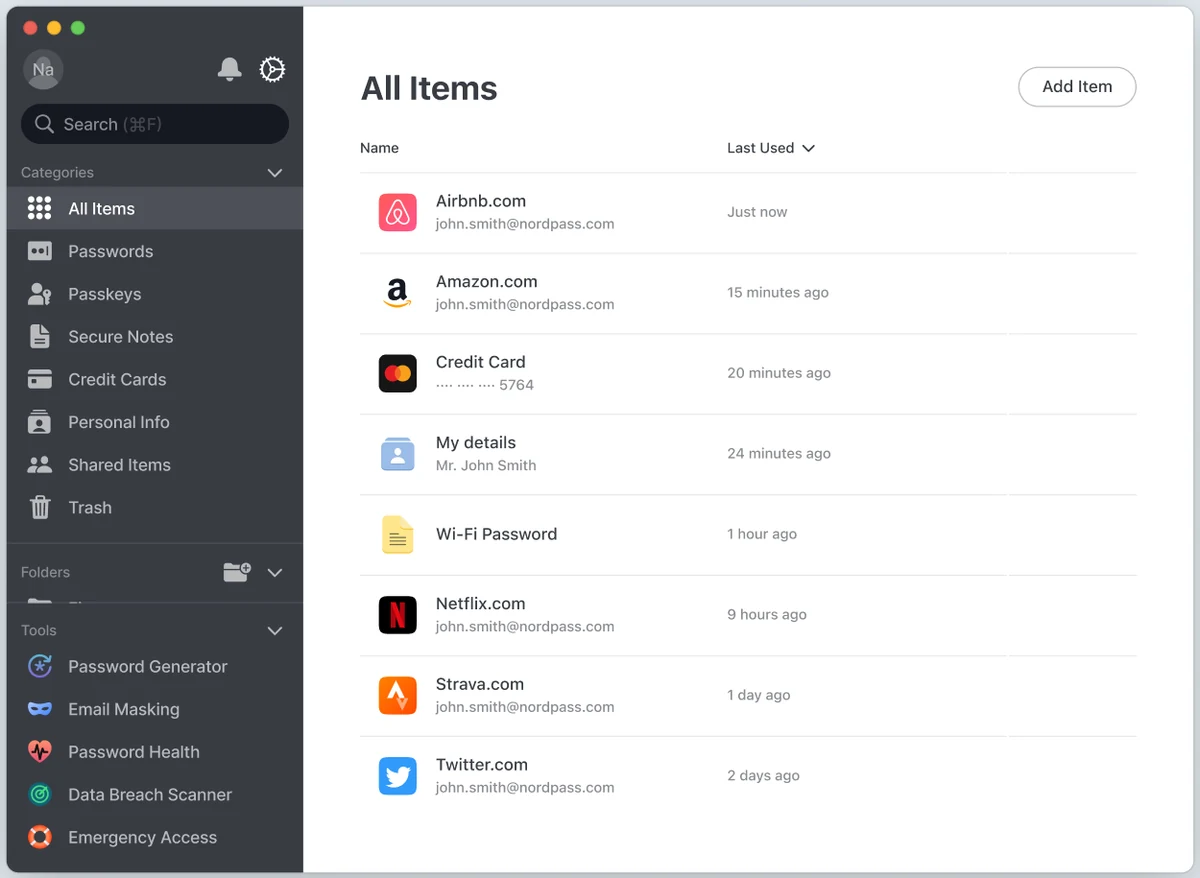Screen dimensions: 1200x878
Task: Open Data Breach Scanner label
Action: [x=150, y=795]
